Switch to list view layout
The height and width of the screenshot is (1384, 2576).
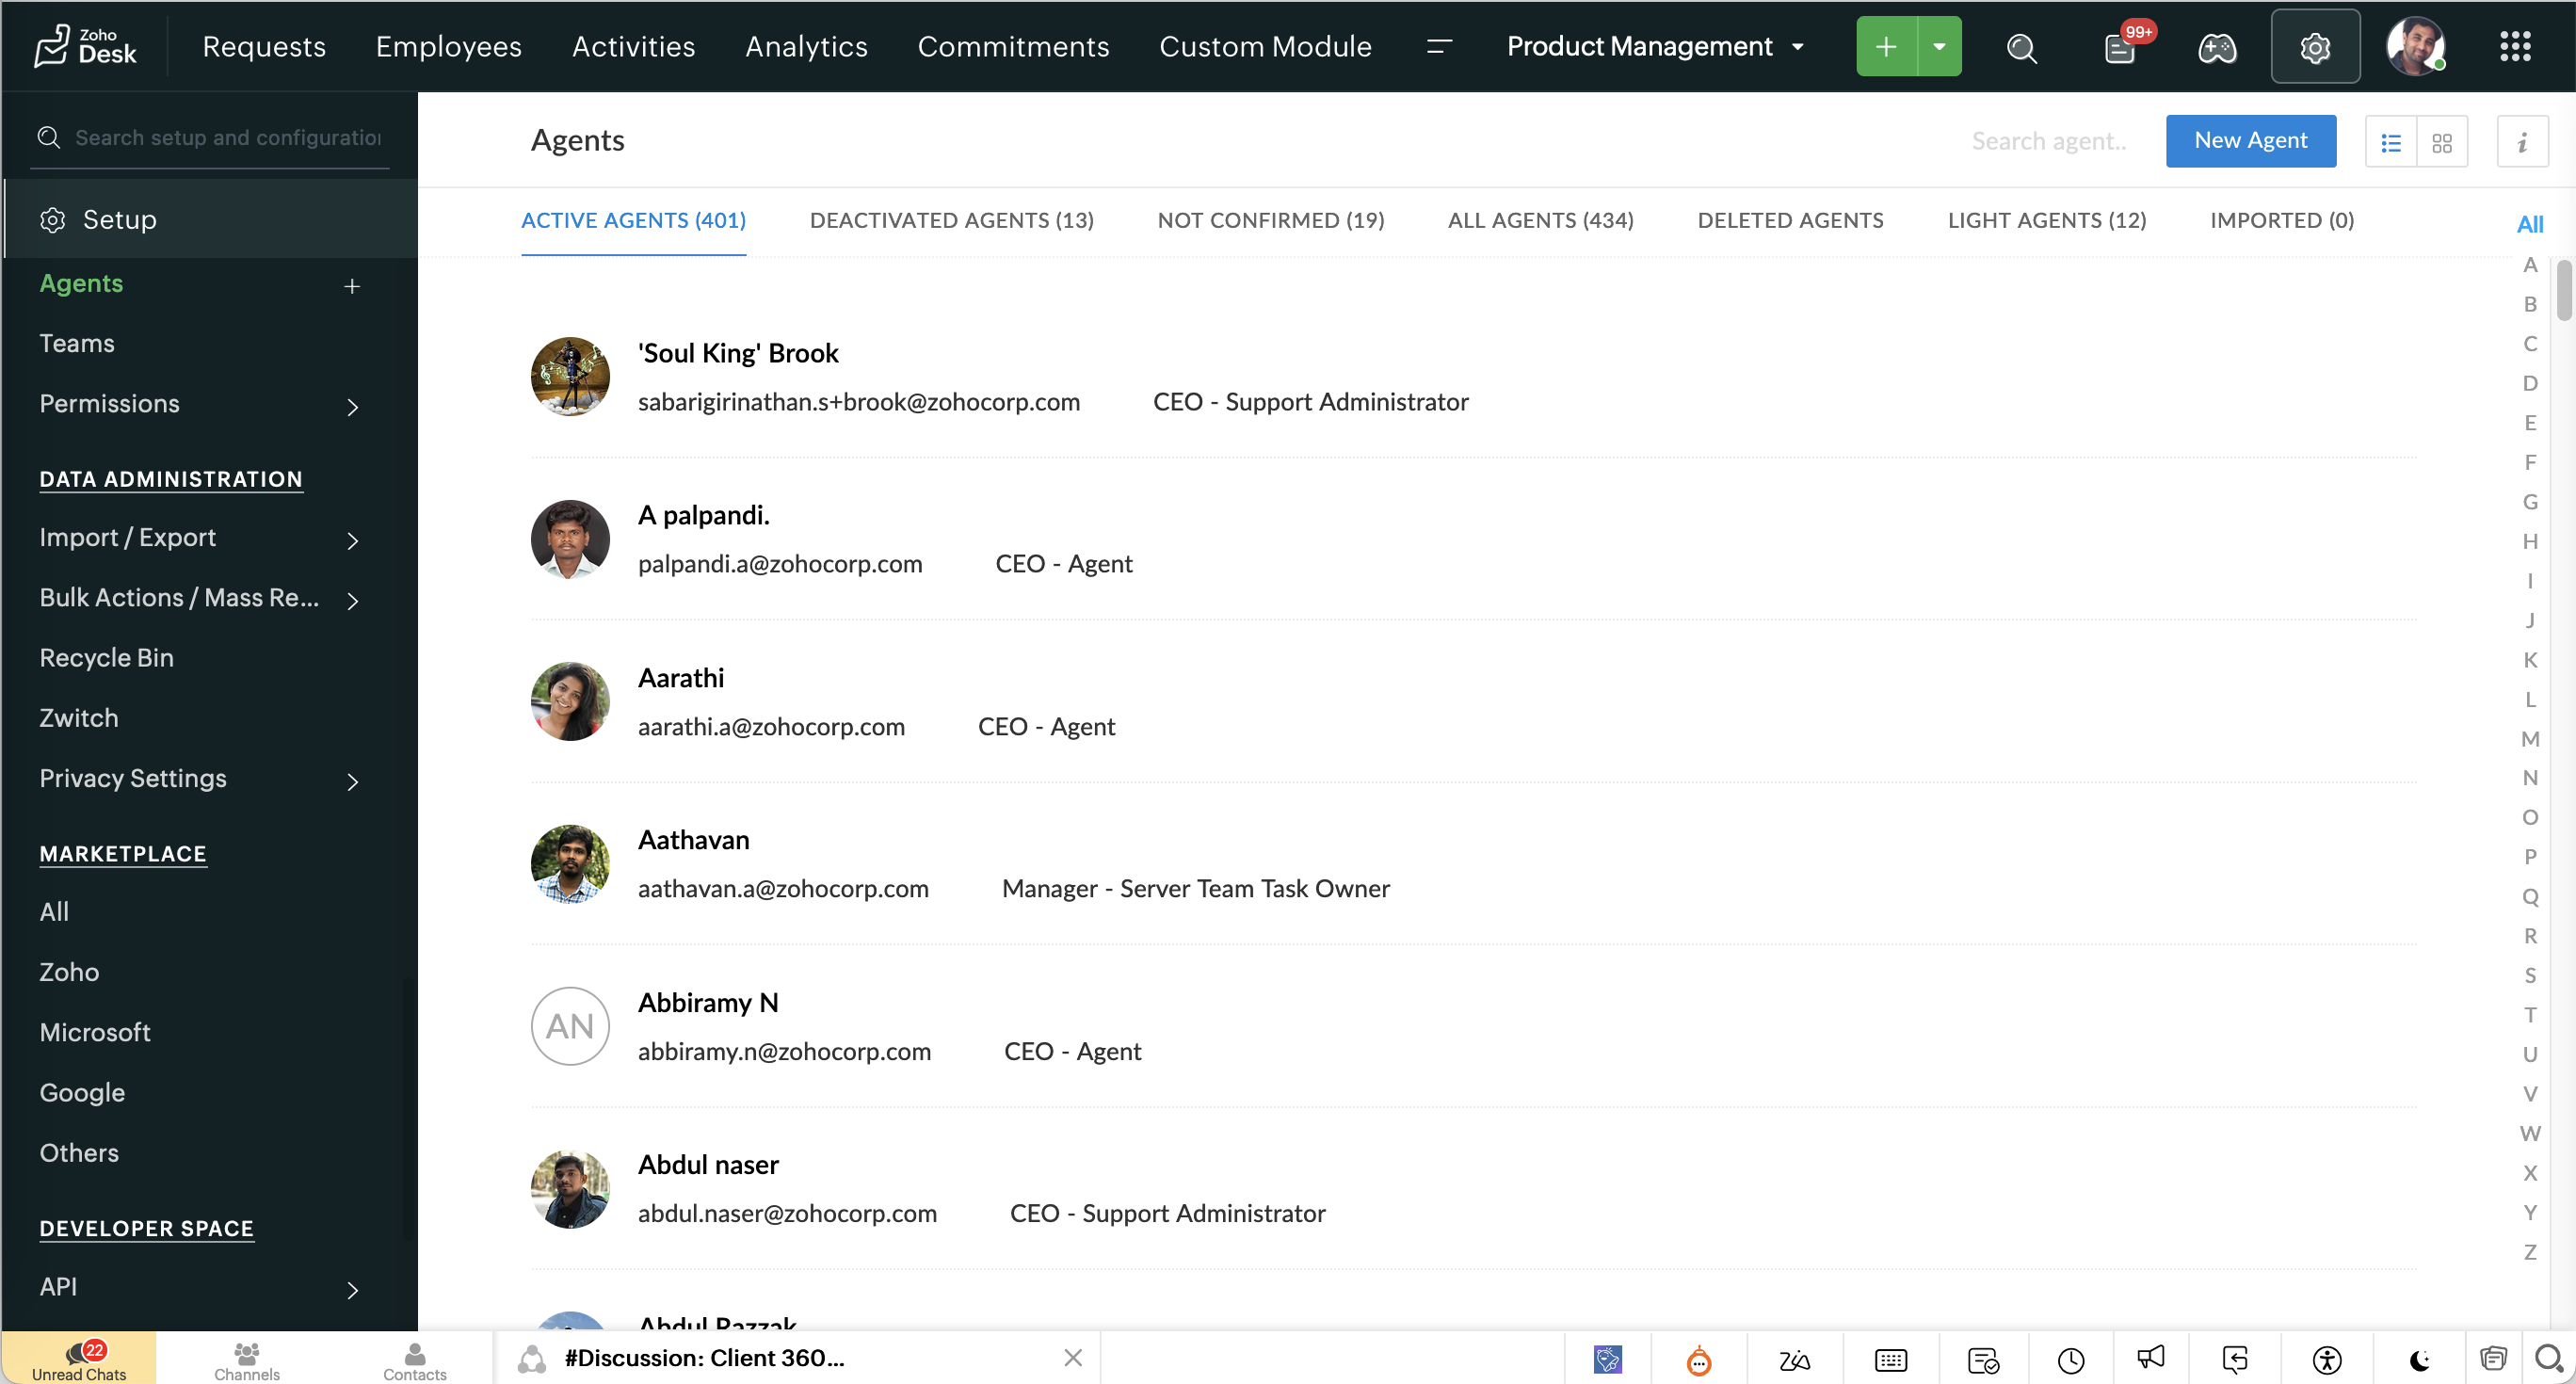point(2391,143)
